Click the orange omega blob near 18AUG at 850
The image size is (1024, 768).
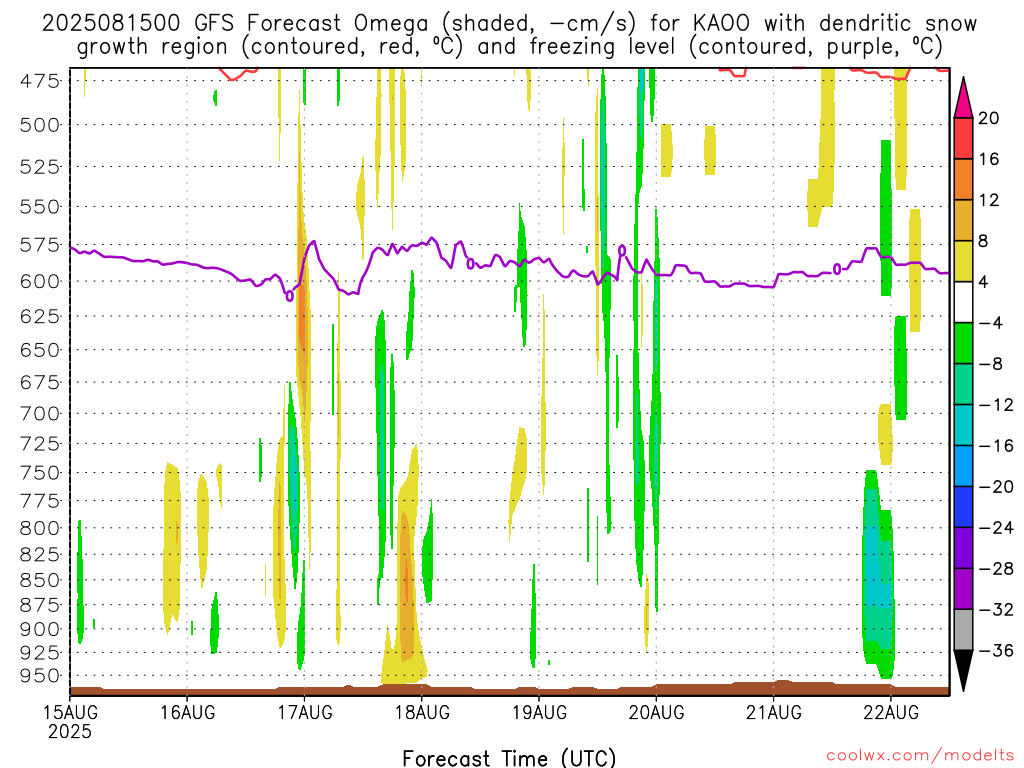pyautogui.click(x=406, y=581)
